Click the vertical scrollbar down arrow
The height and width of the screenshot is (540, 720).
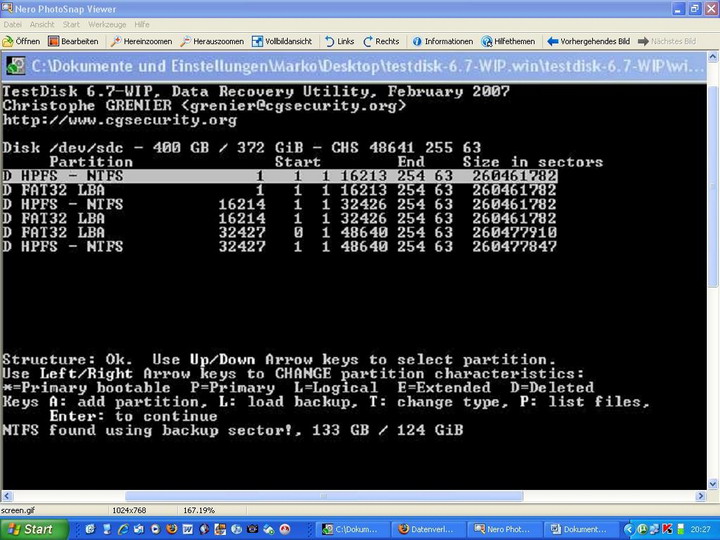click(713, 484)
